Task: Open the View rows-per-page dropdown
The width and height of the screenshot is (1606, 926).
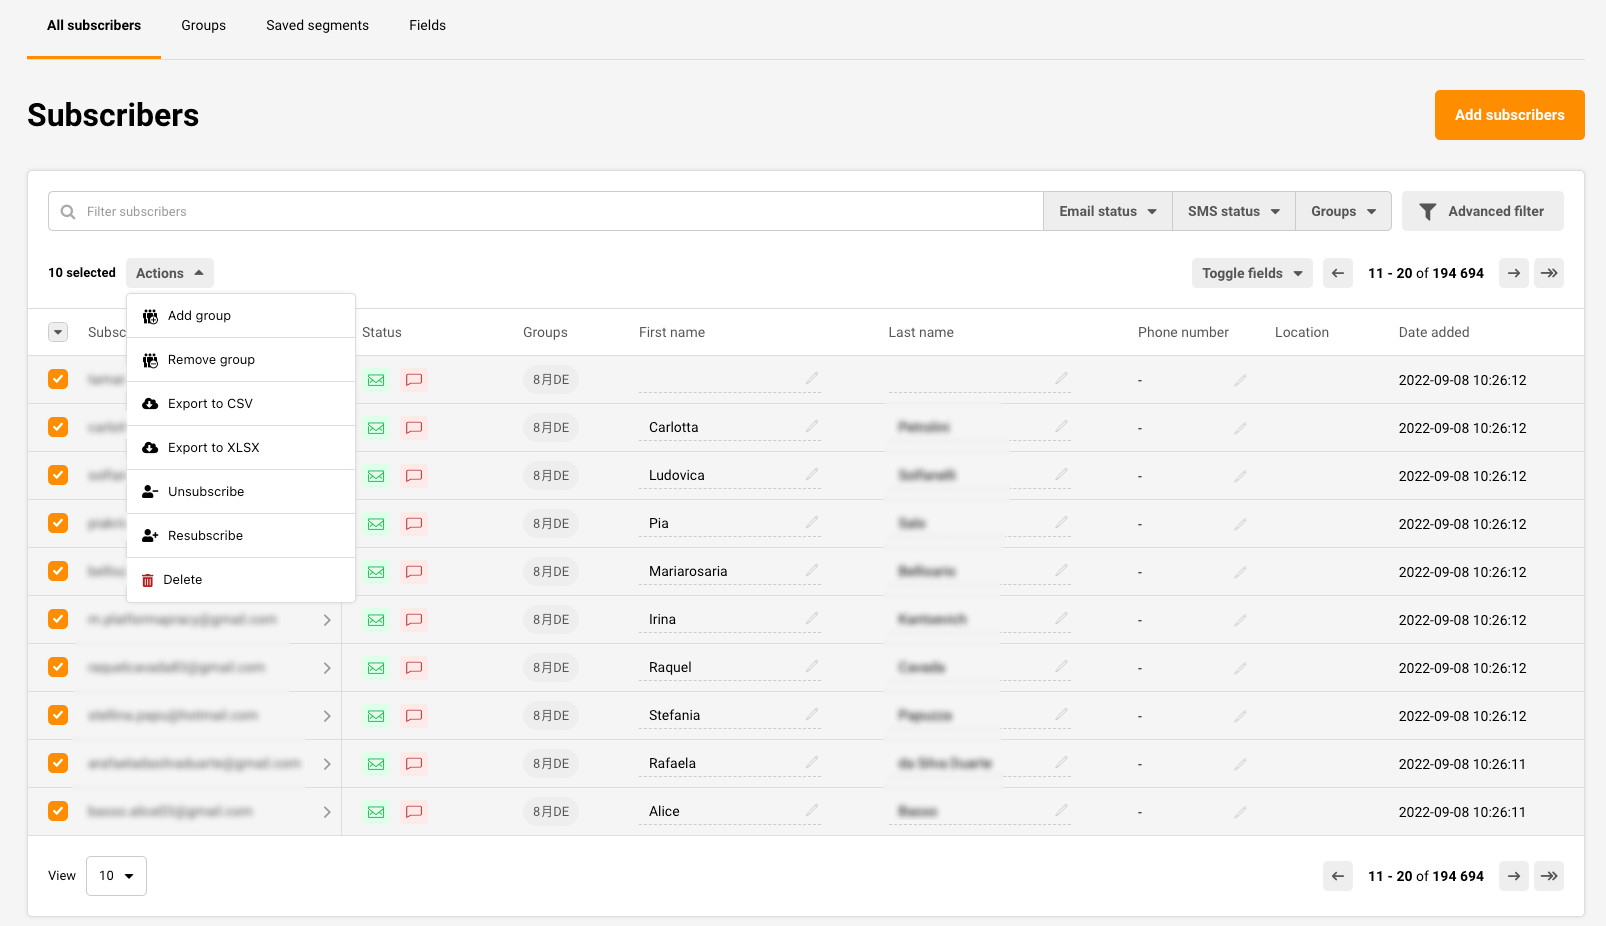Action: [116, 876]
